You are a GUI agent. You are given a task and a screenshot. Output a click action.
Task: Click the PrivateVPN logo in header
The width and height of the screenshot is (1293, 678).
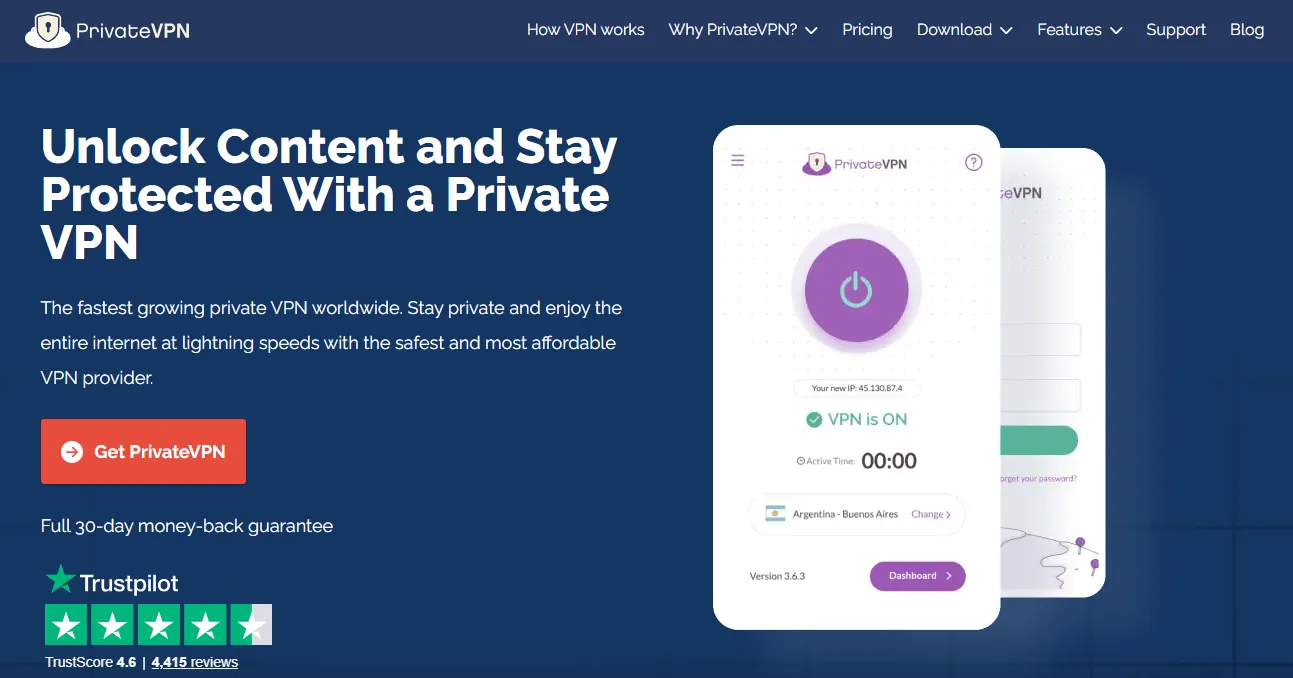(x=107, y=30)
